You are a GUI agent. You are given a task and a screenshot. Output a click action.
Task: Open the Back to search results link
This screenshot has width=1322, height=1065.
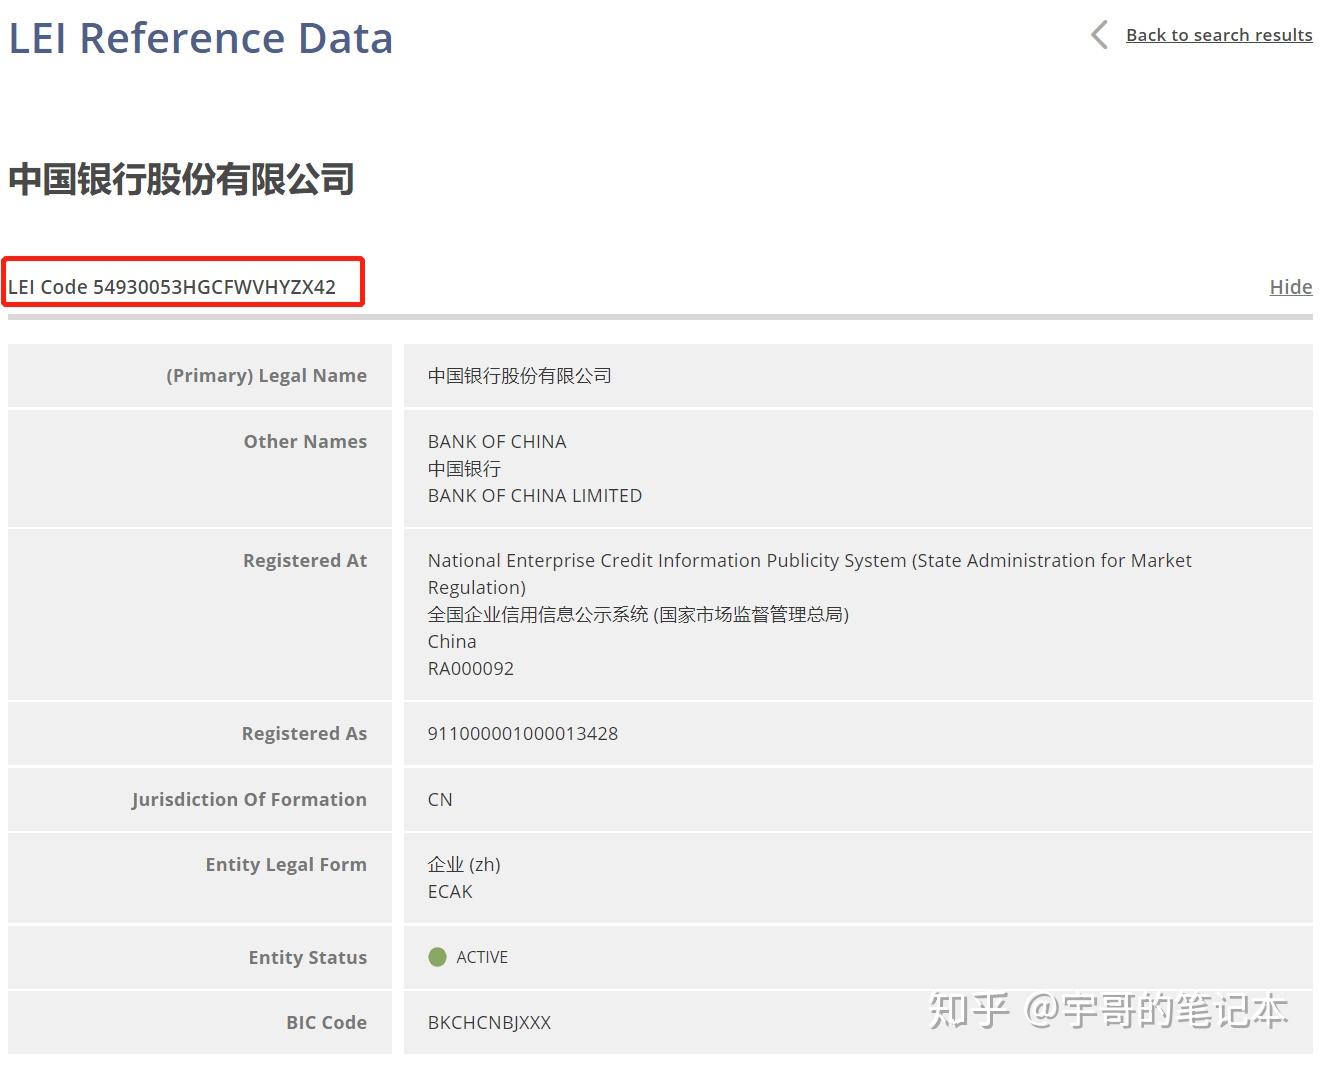[1218, 35]
